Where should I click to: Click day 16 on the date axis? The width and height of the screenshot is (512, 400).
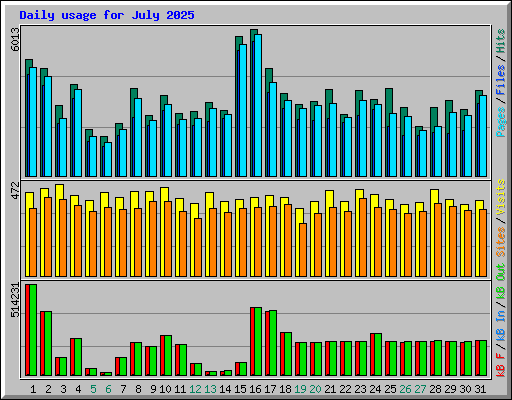[255, 389]
